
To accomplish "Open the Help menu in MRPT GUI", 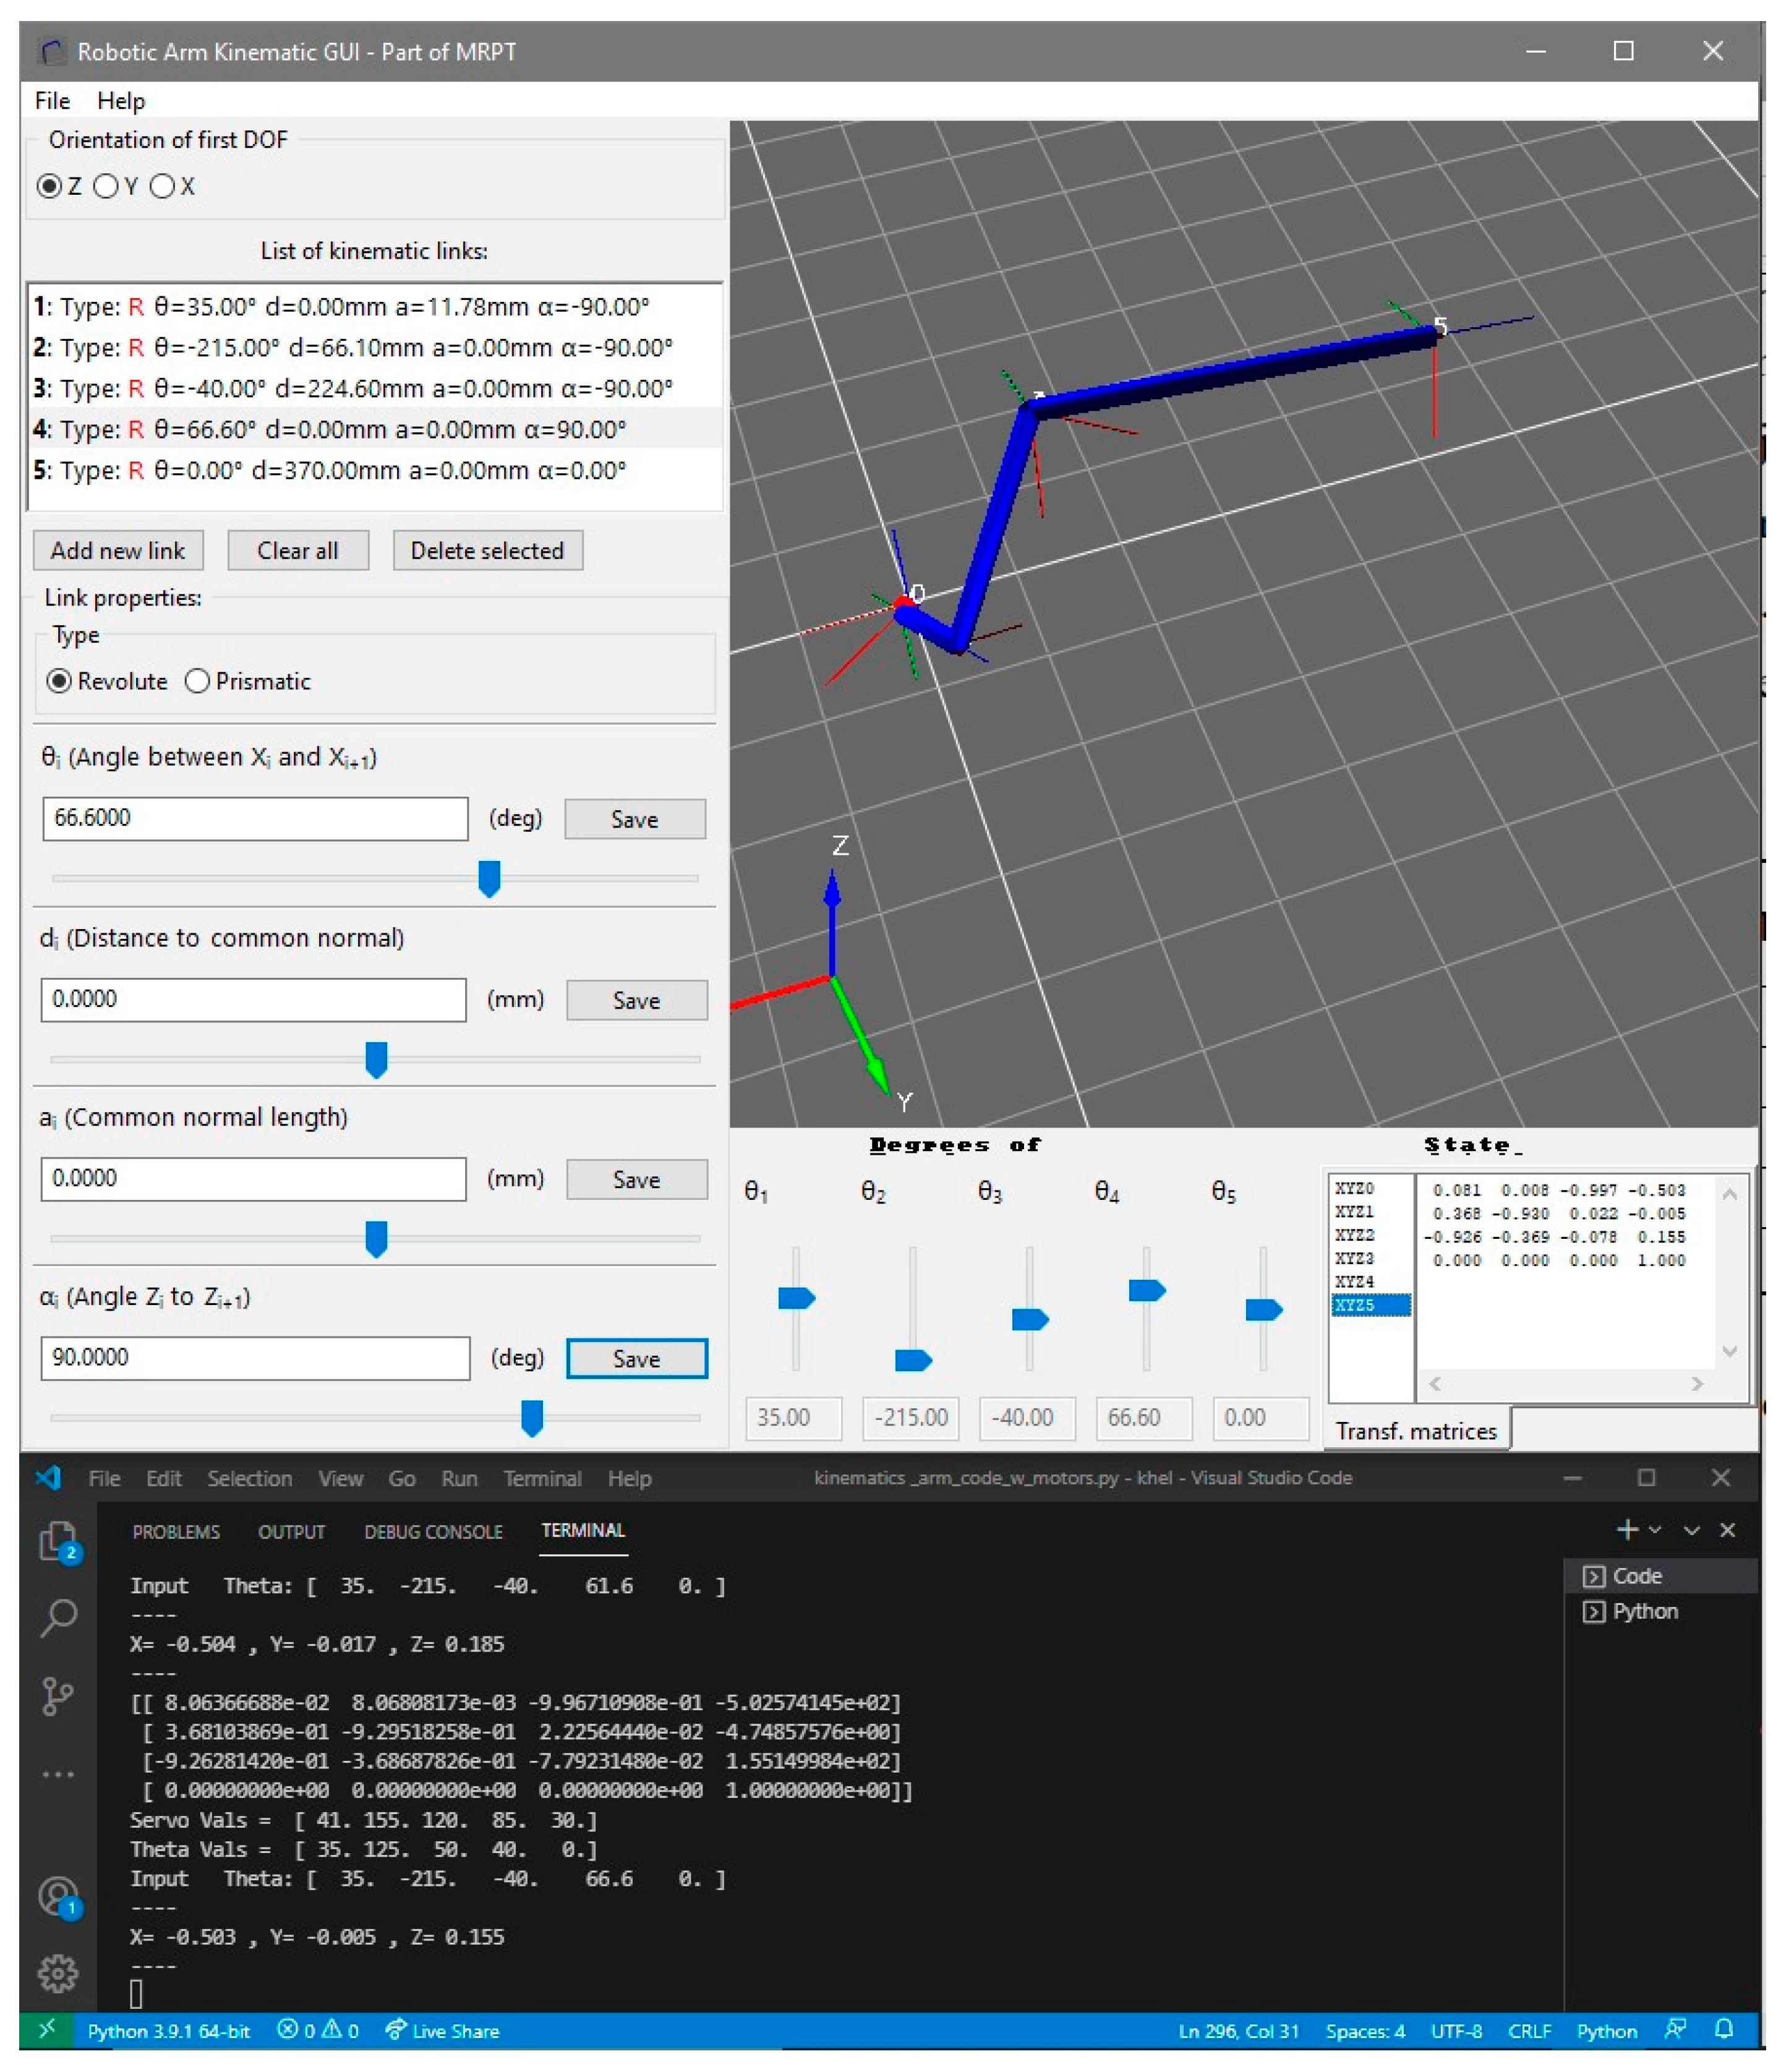I will pos(121,101).
